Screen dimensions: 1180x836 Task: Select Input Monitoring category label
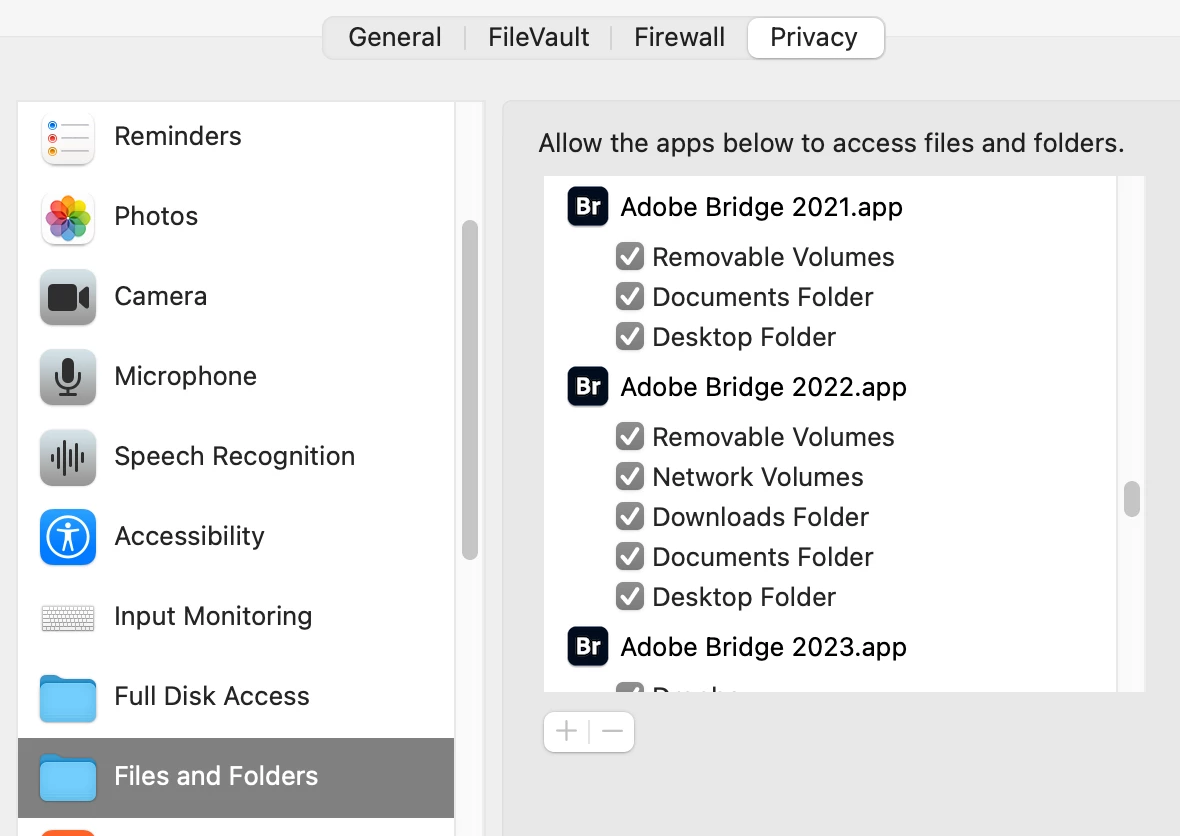pyautogui.click(x=213, y=616)
